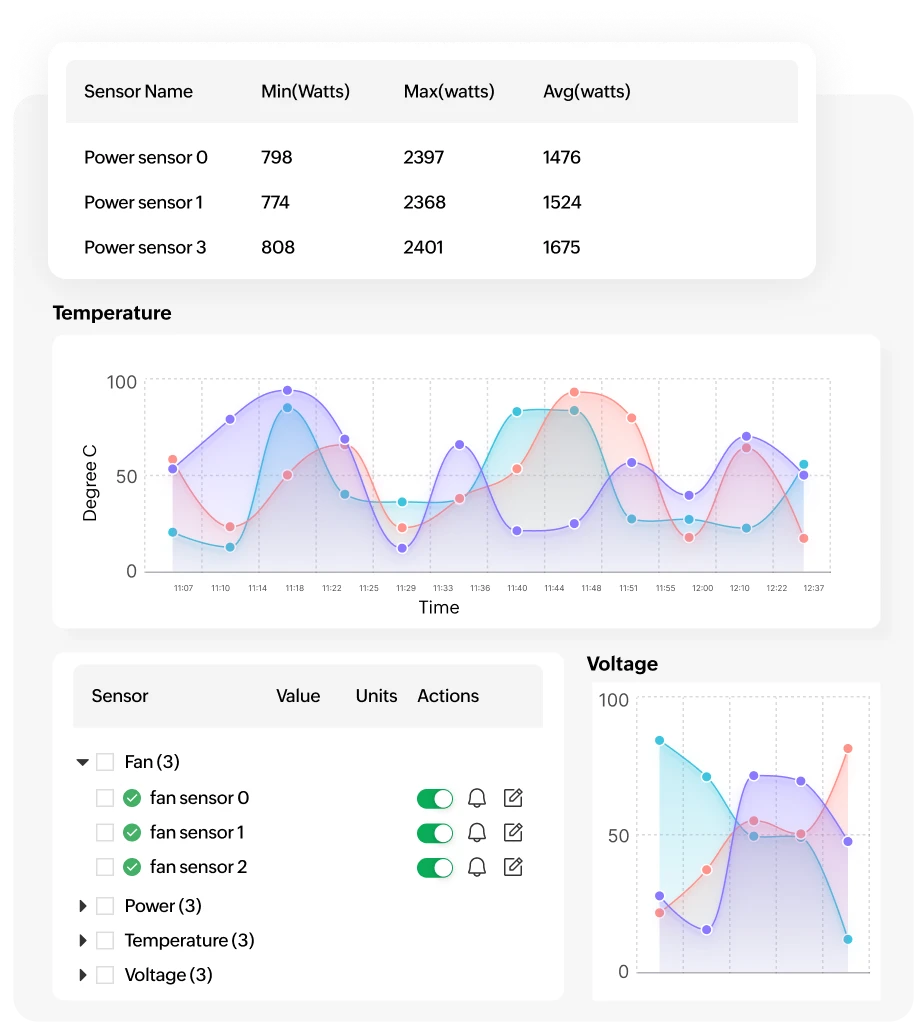Disable the toggle switch for fan sensor 0
This screenshot has width=914, height=1022.
point(435,798)
